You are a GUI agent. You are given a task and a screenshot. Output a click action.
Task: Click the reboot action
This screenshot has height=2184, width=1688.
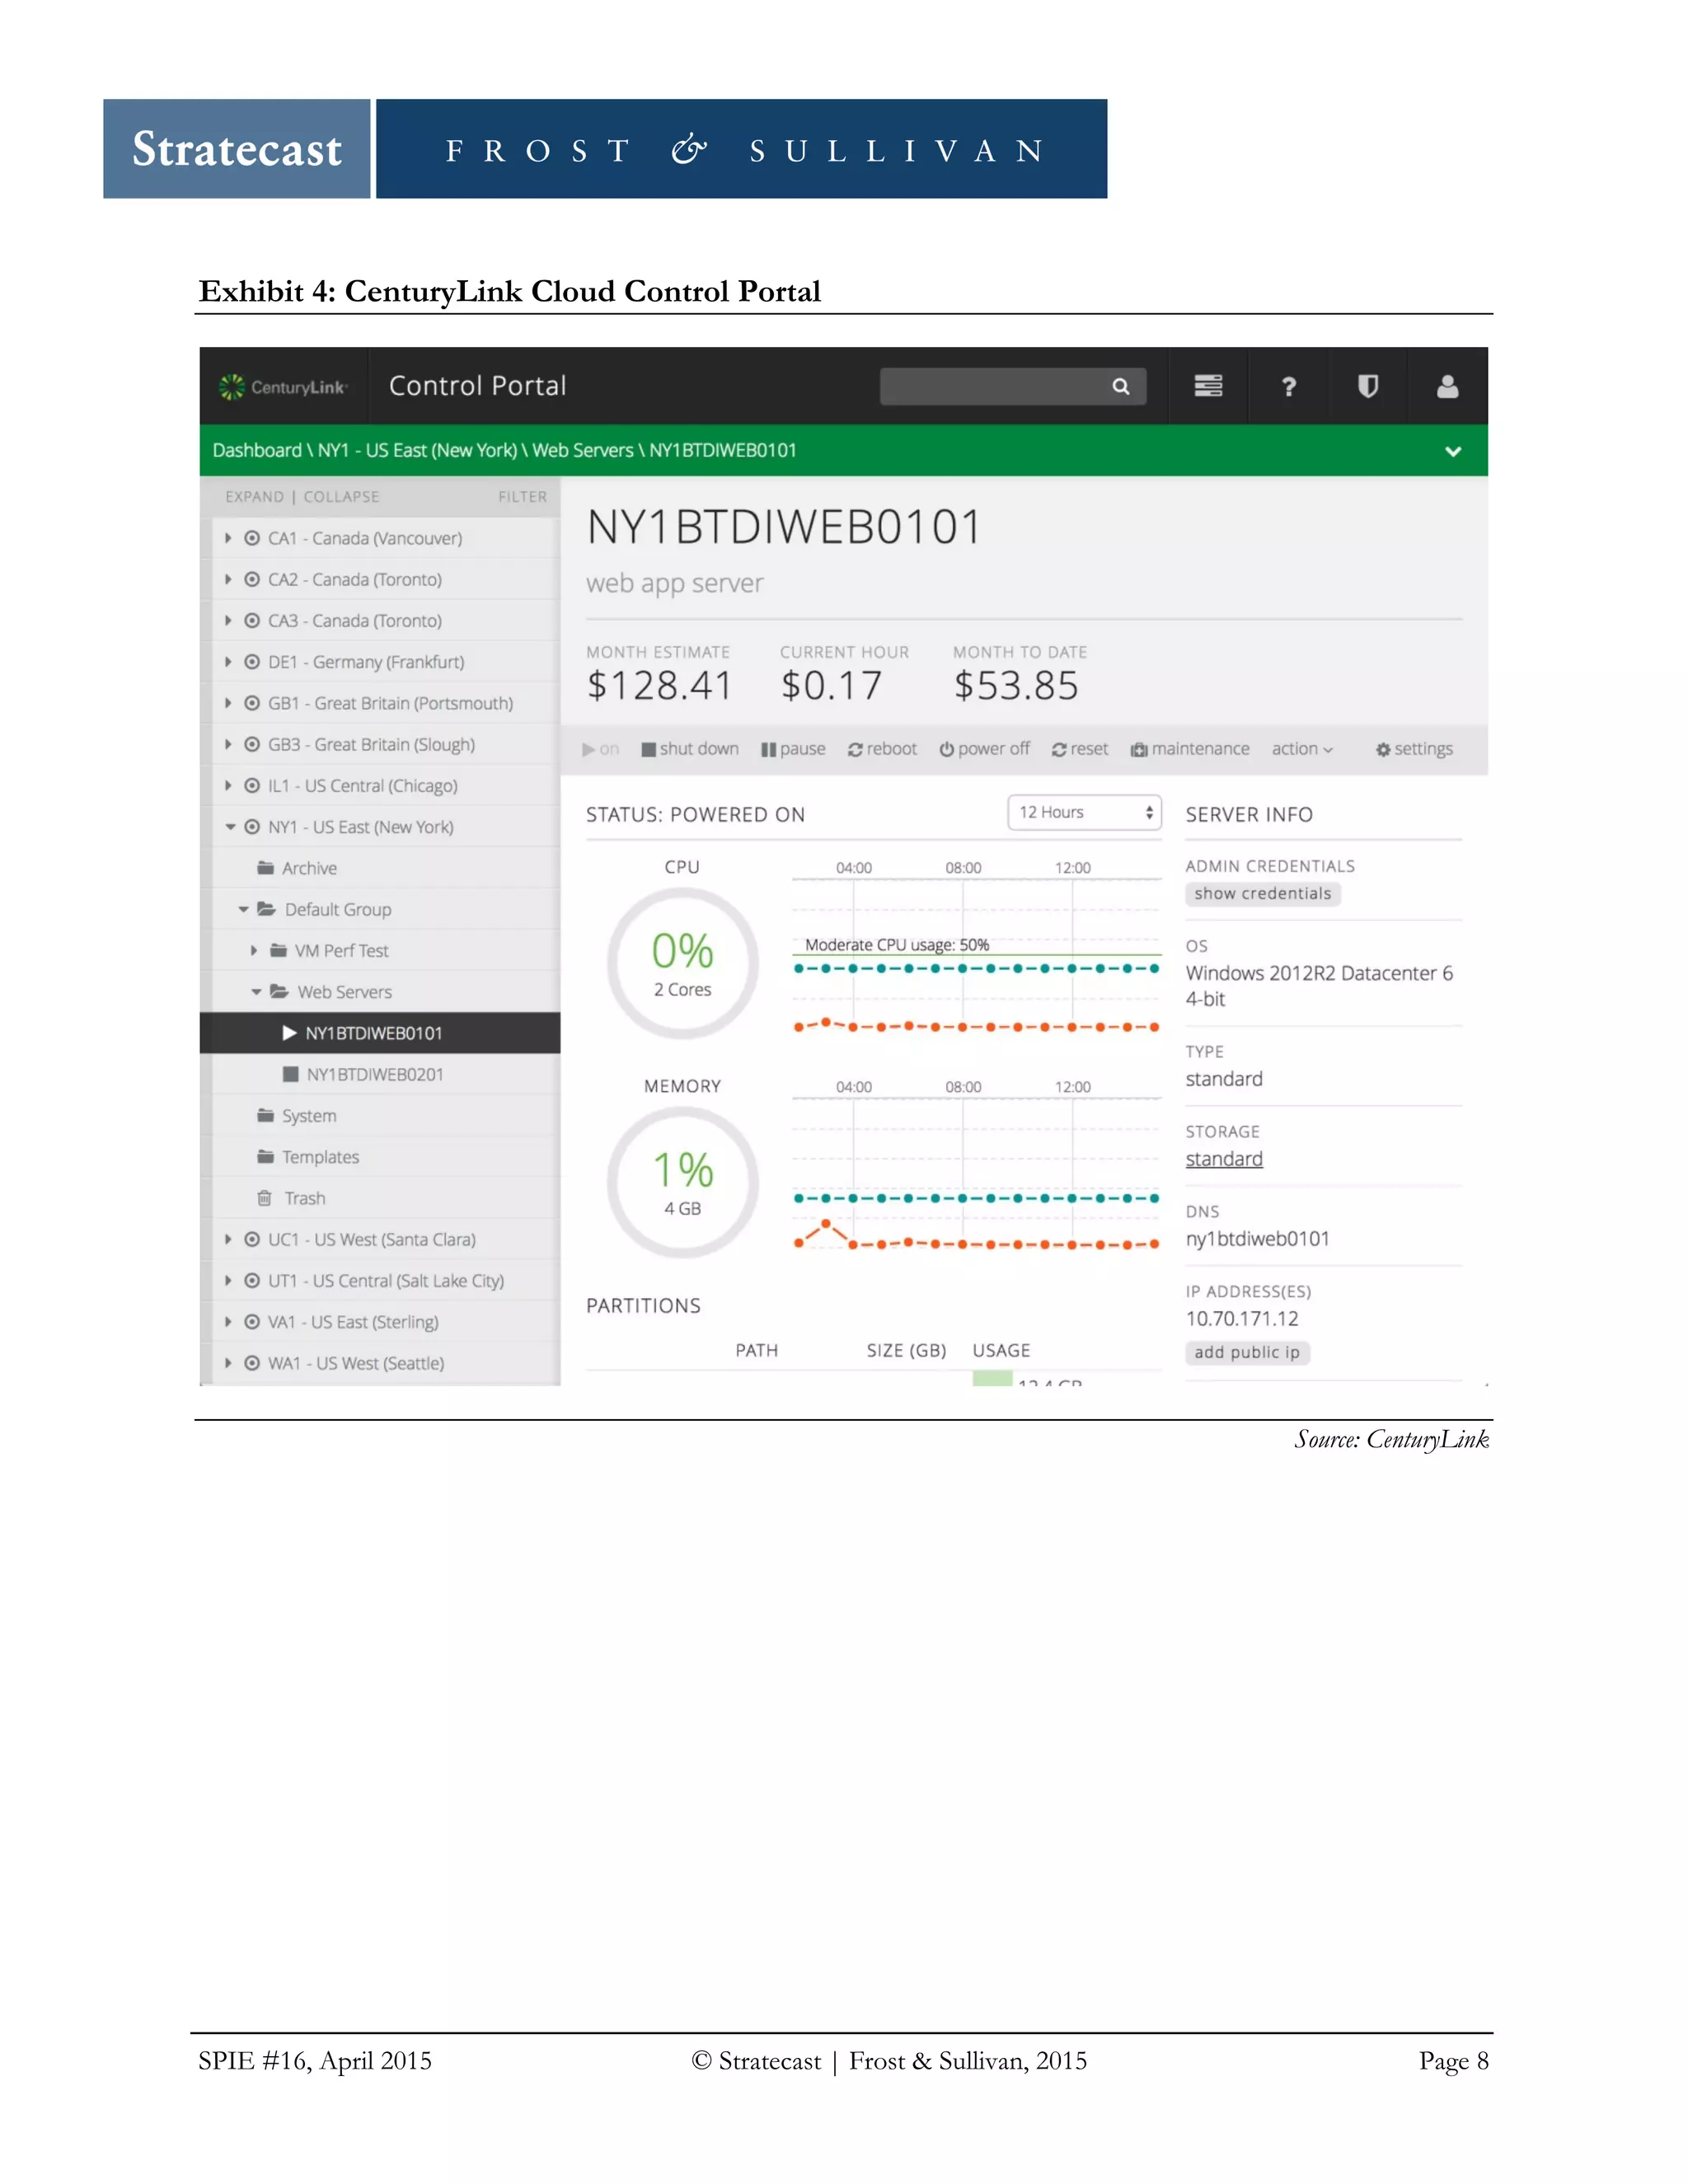(882, 749)
